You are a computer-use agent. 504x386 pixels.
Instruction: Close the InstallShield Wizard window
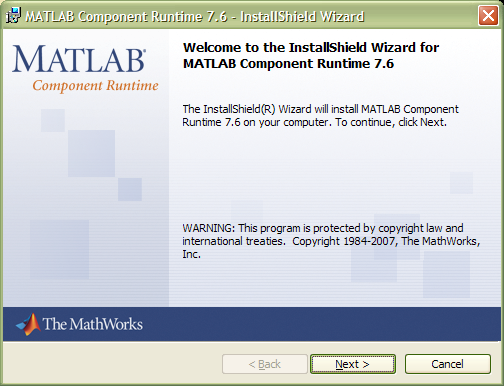point(488,16)
